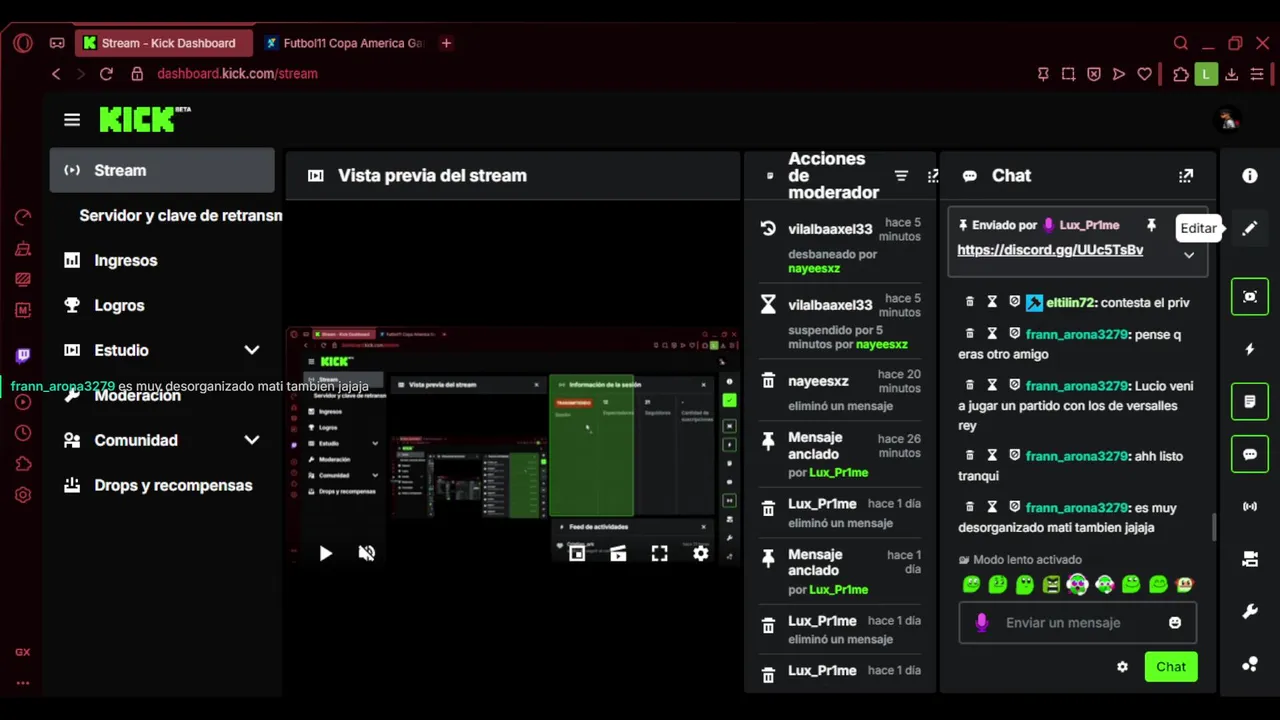The image size is (1280, 720).
Task: Open Opera easy setup sliders icon
Action: [x=1257, y=74]
